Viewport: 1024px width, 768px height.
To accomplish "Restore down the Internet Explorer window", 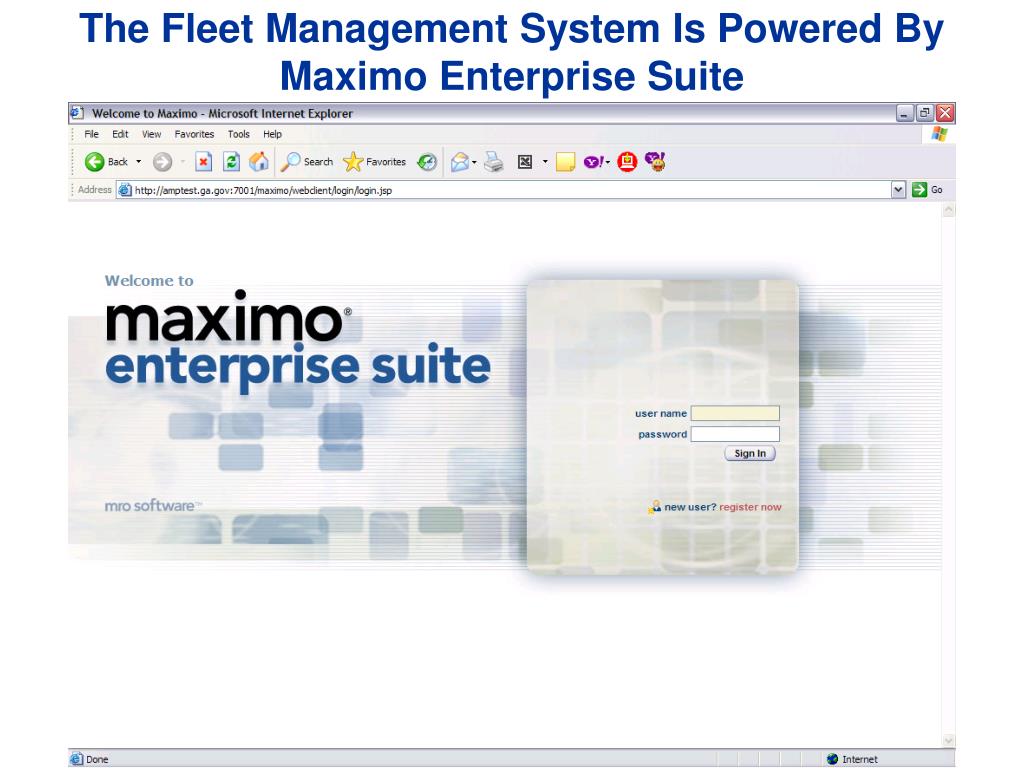I will pos(925,113).
